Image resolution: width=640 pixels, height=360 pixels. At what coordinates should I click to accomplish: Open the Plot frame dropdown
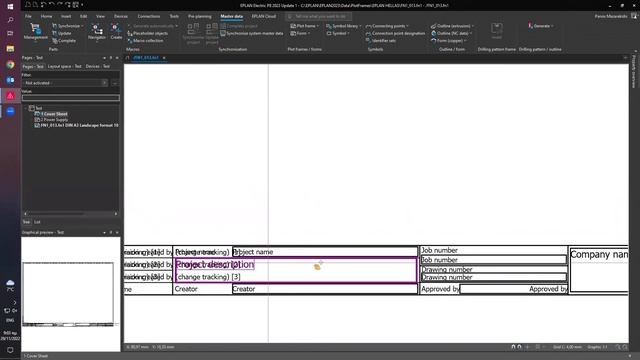click(x=304, y=26)
